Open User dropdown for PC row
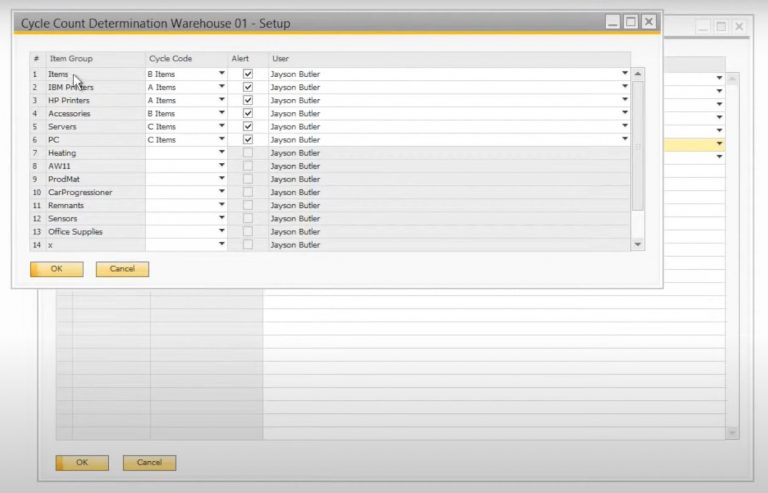768x493 pixels. click(x=624, y=139)
